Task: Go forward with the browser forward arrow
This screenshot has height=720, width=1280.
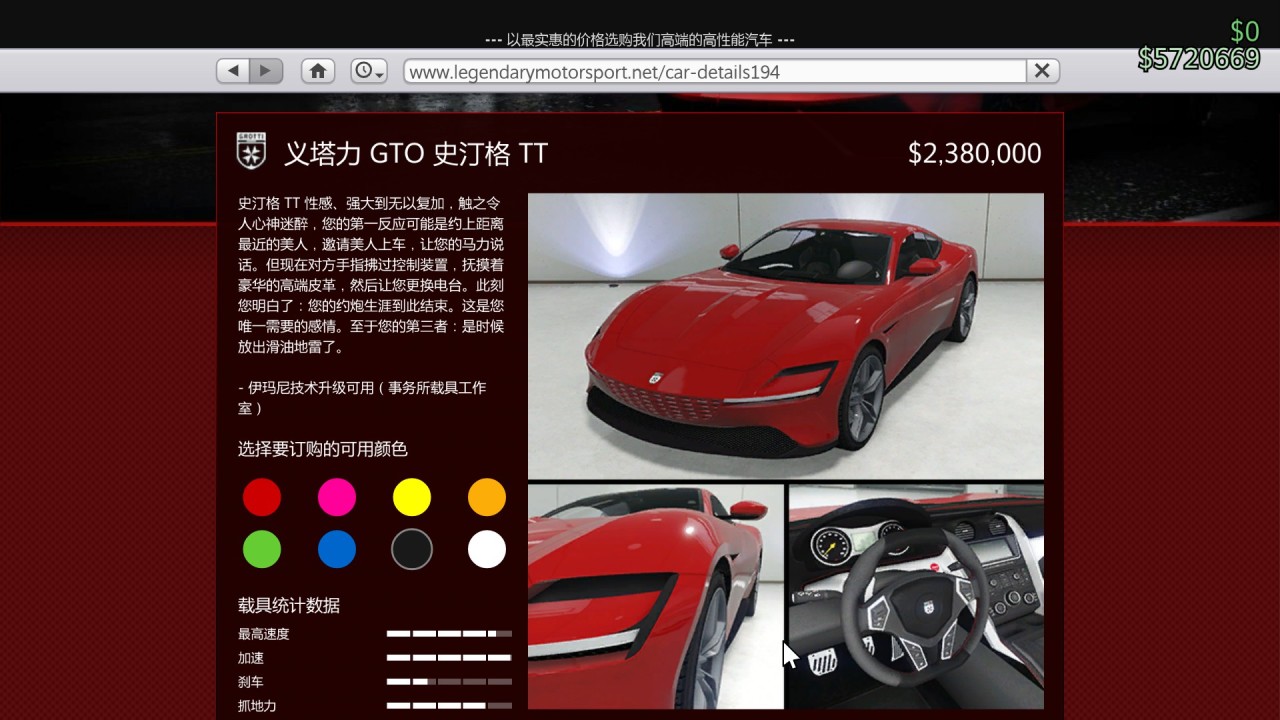Action: click(266, 71)
